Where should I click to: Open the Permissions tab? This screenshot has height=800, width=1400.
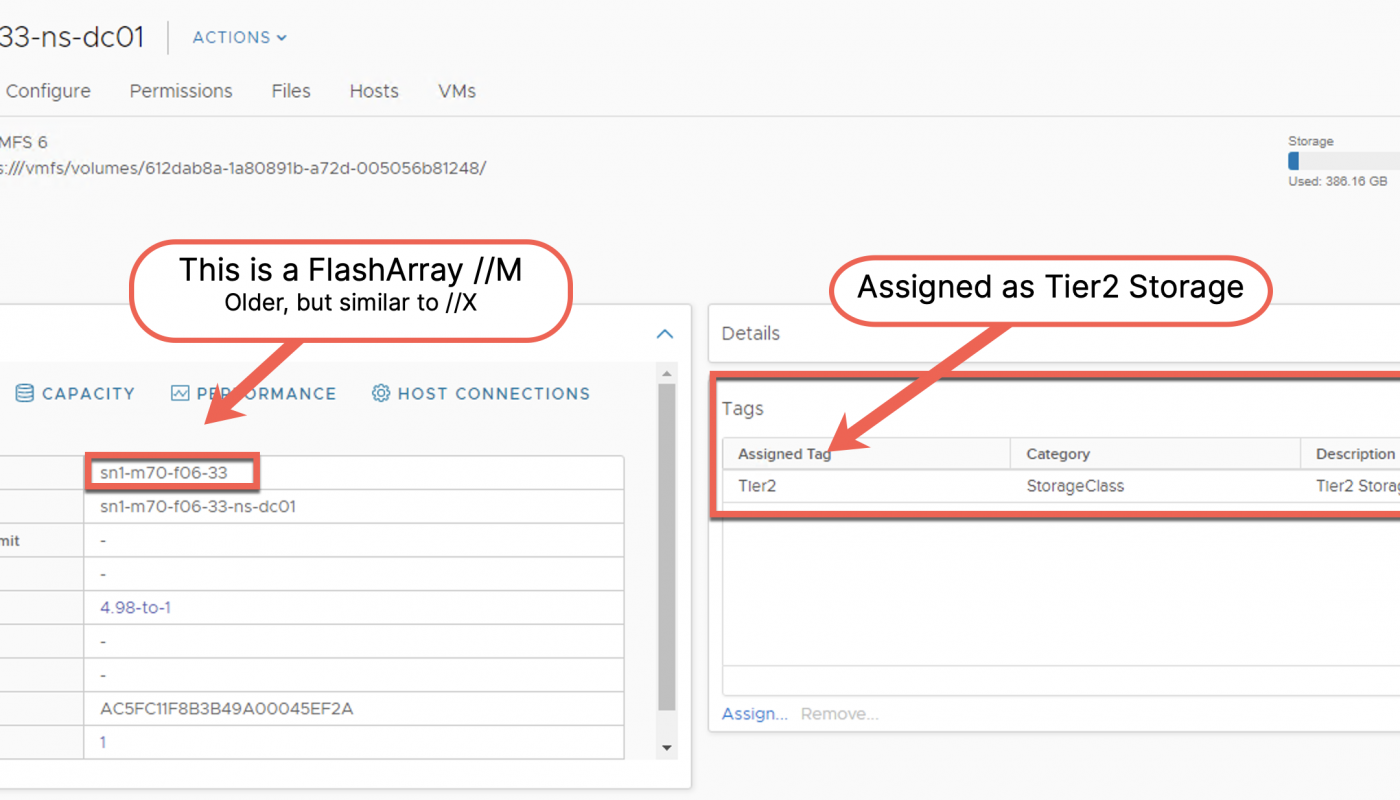pyautogui.click(x=181, y=91)
